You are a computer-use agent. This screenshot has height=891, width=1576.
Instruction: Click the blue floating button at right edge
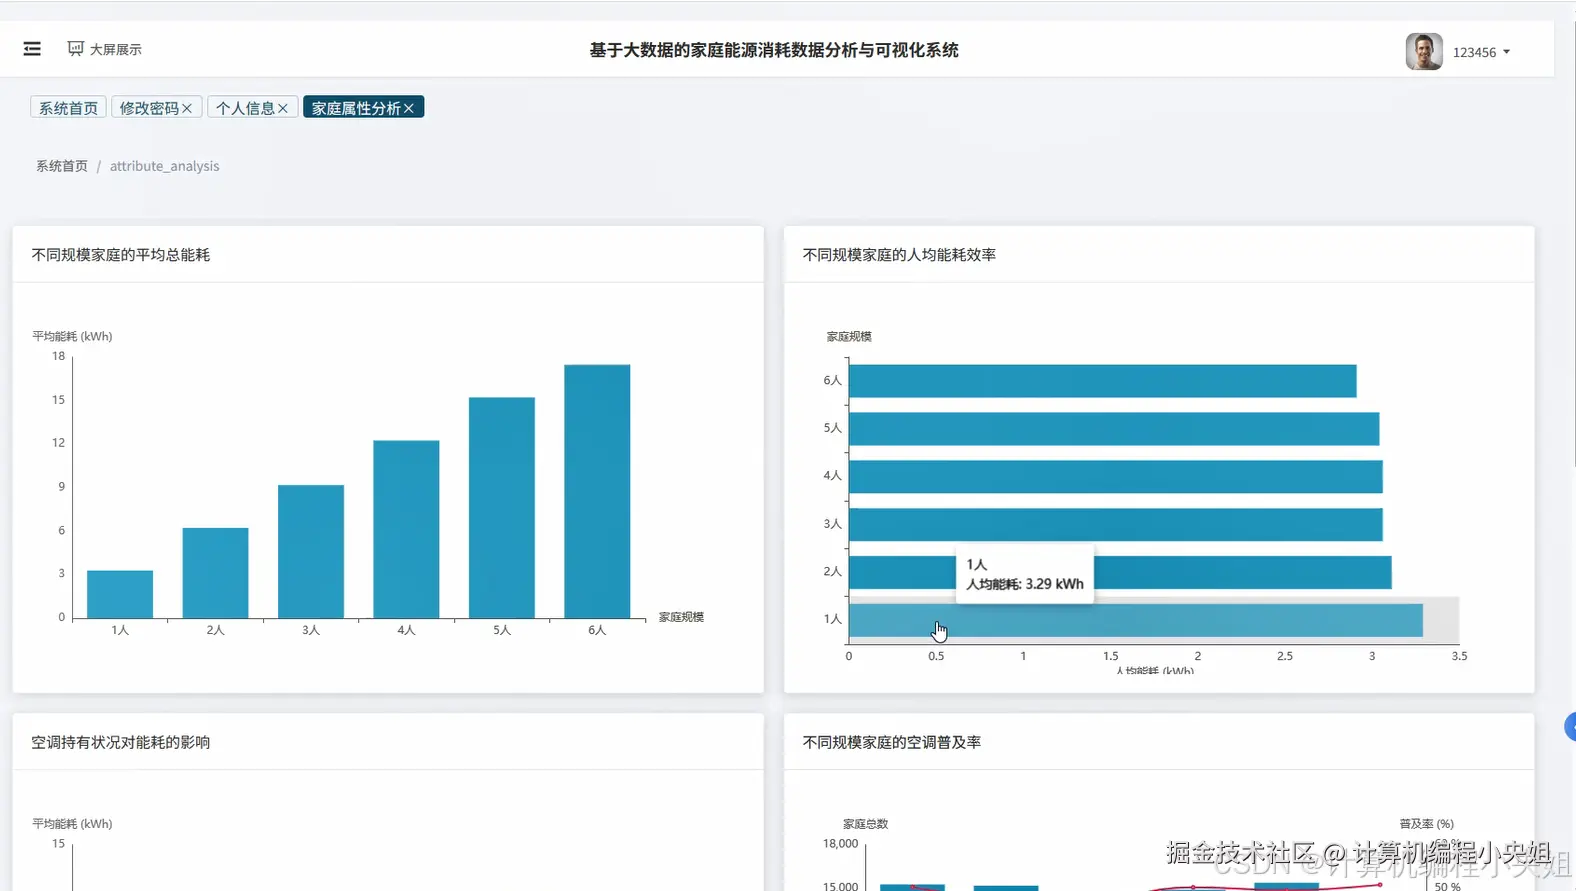[x=1570, y=727]
